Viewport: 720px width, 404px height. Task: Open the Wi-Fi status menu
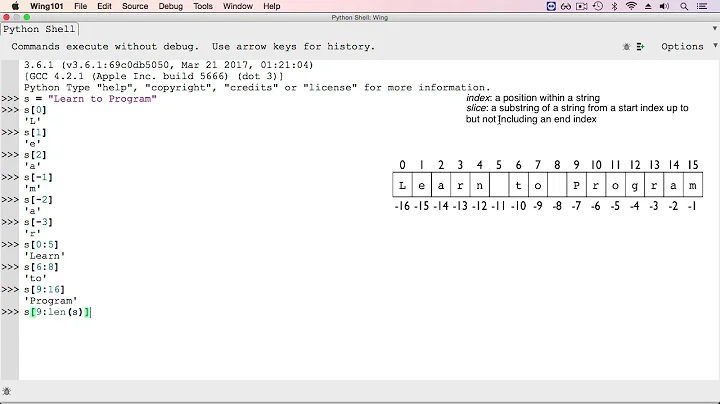pos(631,6)
